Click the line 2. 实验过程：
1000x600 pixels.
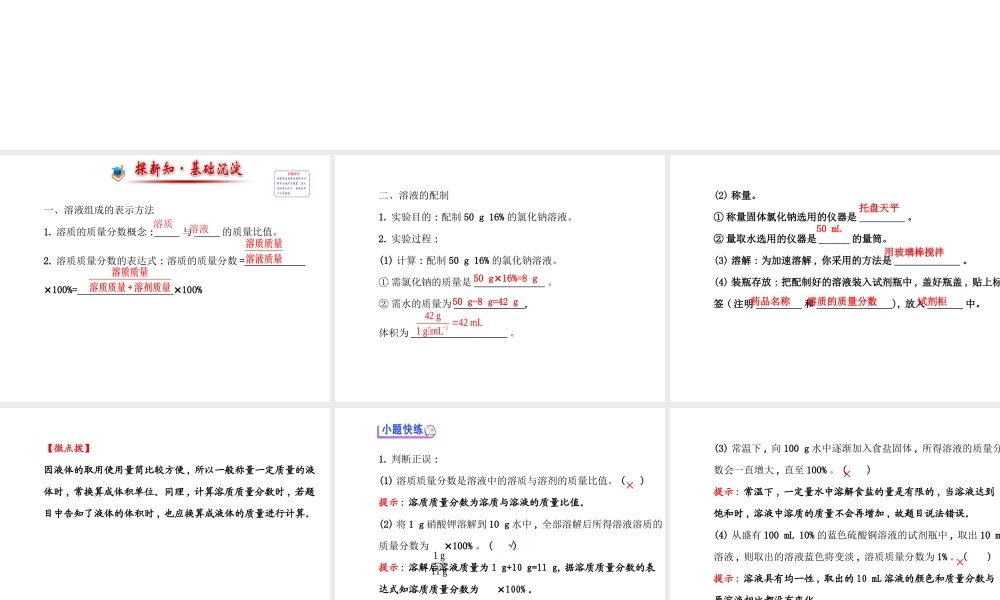409,238
